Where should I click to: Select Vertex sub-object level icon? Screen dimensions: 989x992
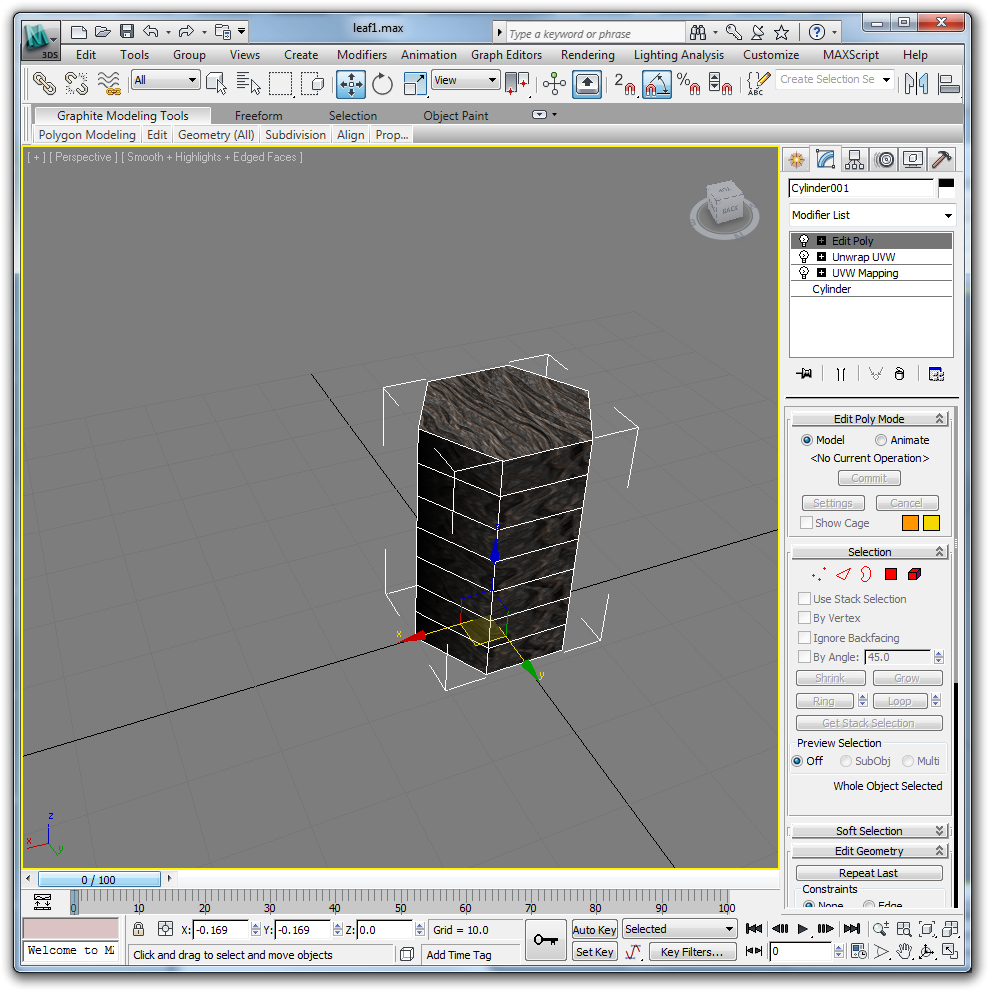click(x=820, y=574)
